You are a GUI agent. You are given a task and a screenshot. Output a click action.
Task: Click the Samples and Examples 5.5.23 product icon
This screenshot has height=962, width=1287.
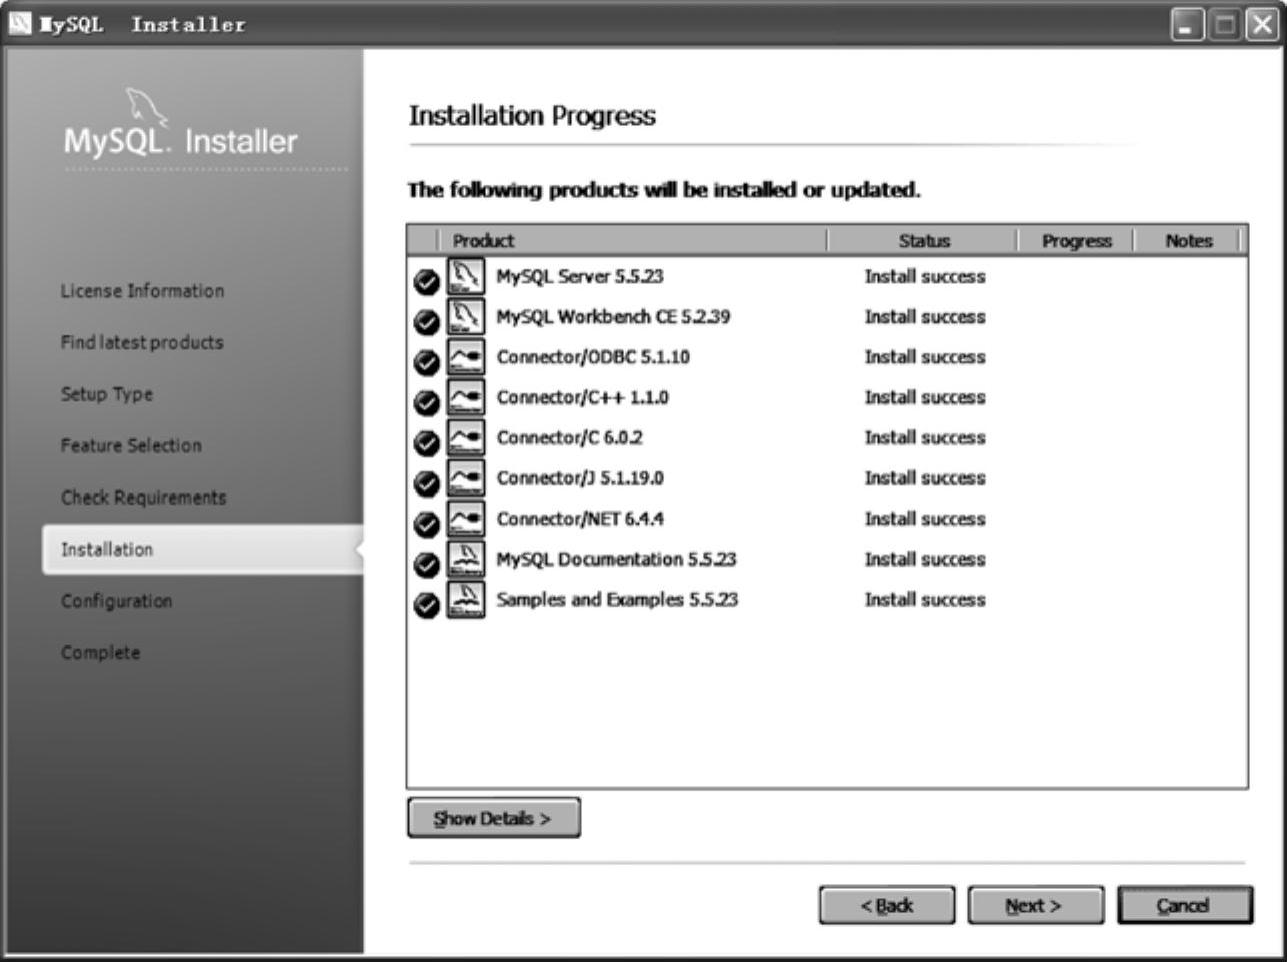[466, 599]
